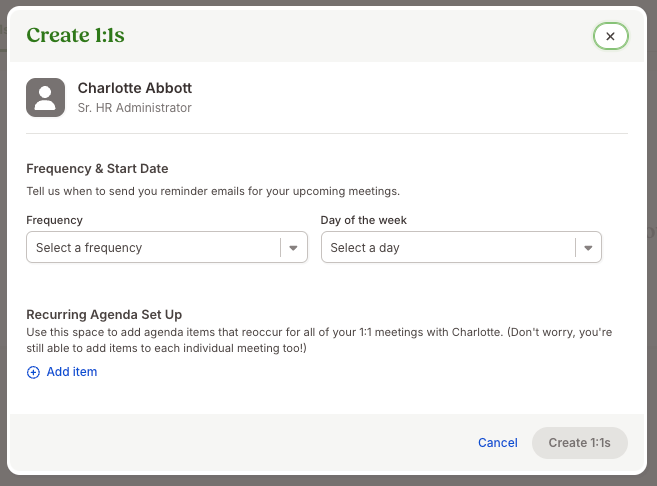Click the disabled 'Create 1:1s' button
The height and width of the screenshot is (486, 657).
point(579,442)
